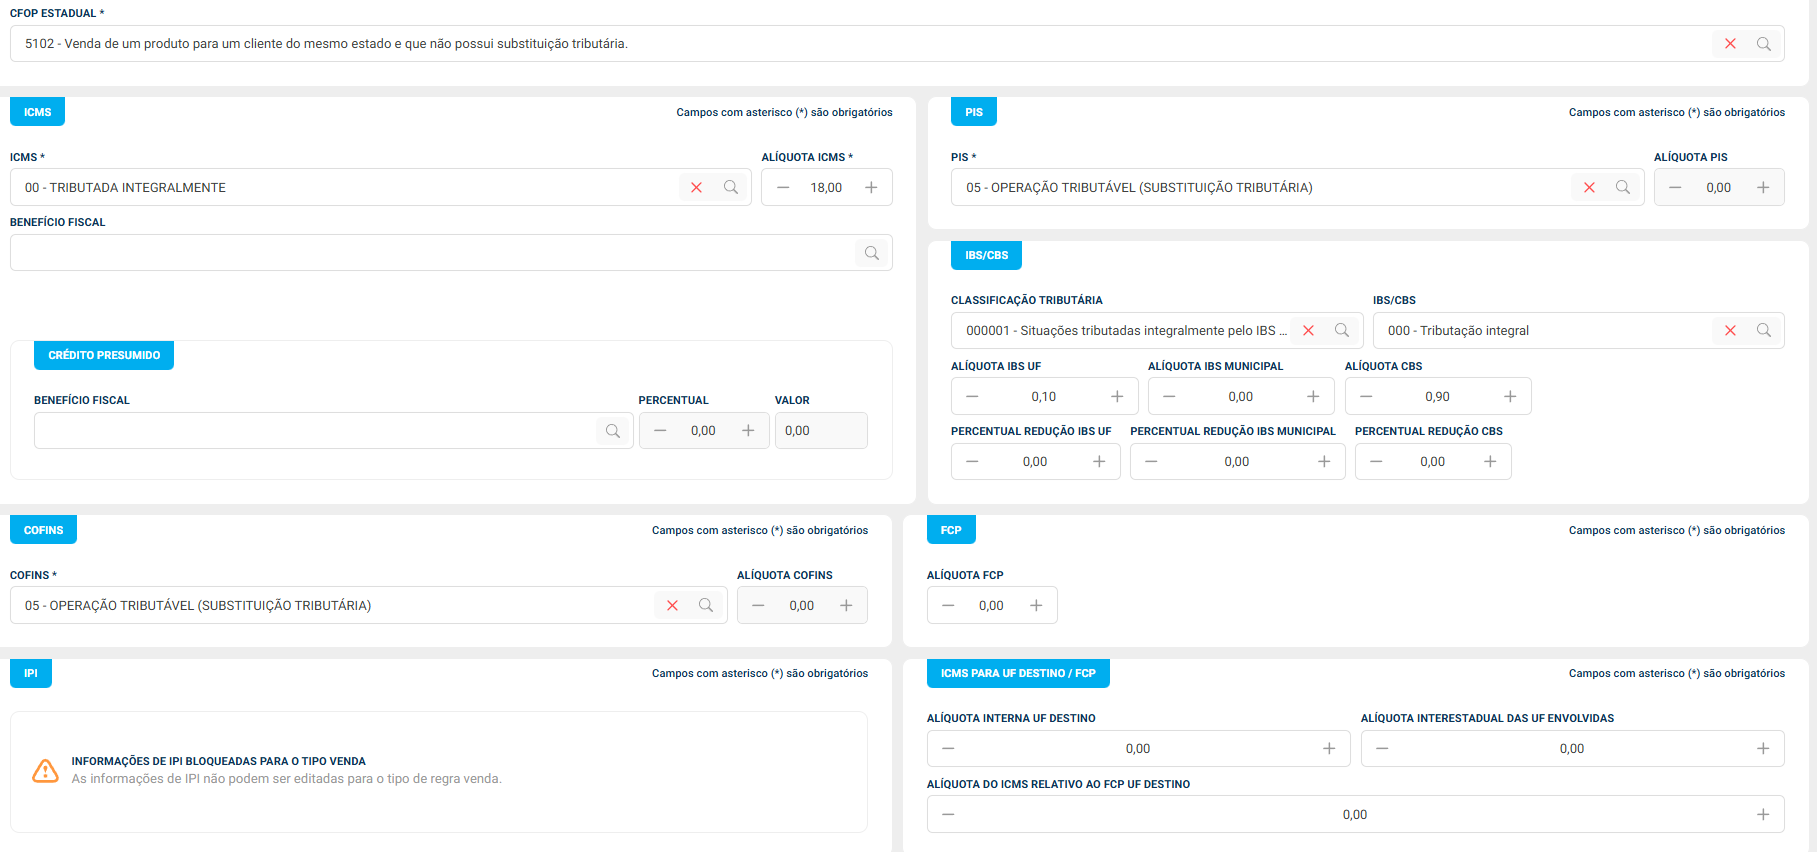The height and width of the screenshot is (852, 1817).
Task: Search Classificação Tributária options
Action: [1342, 331]
